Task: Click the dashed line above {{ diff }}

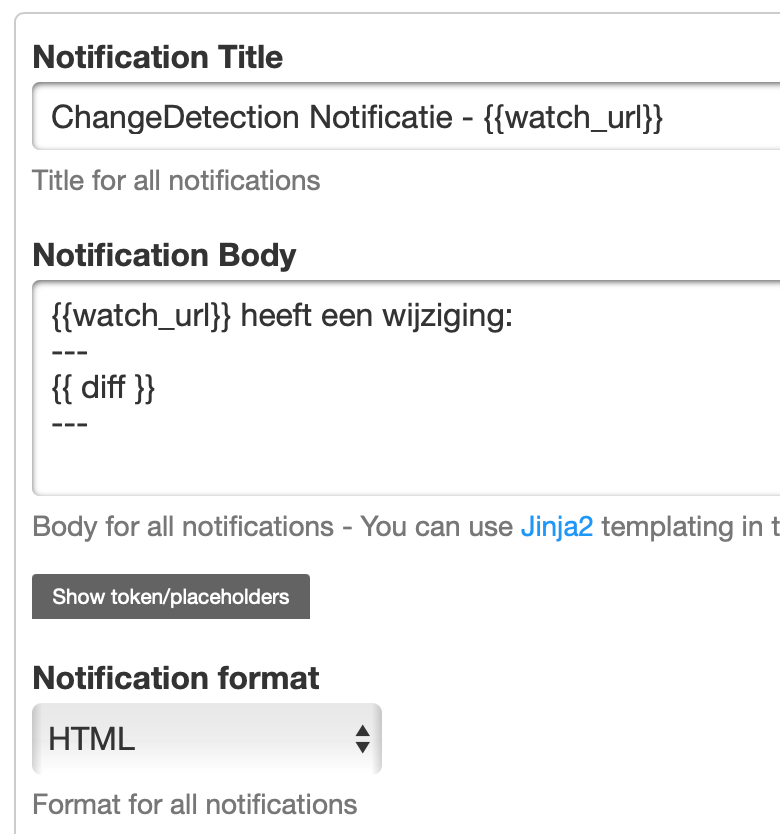Action: pos(70,353)
